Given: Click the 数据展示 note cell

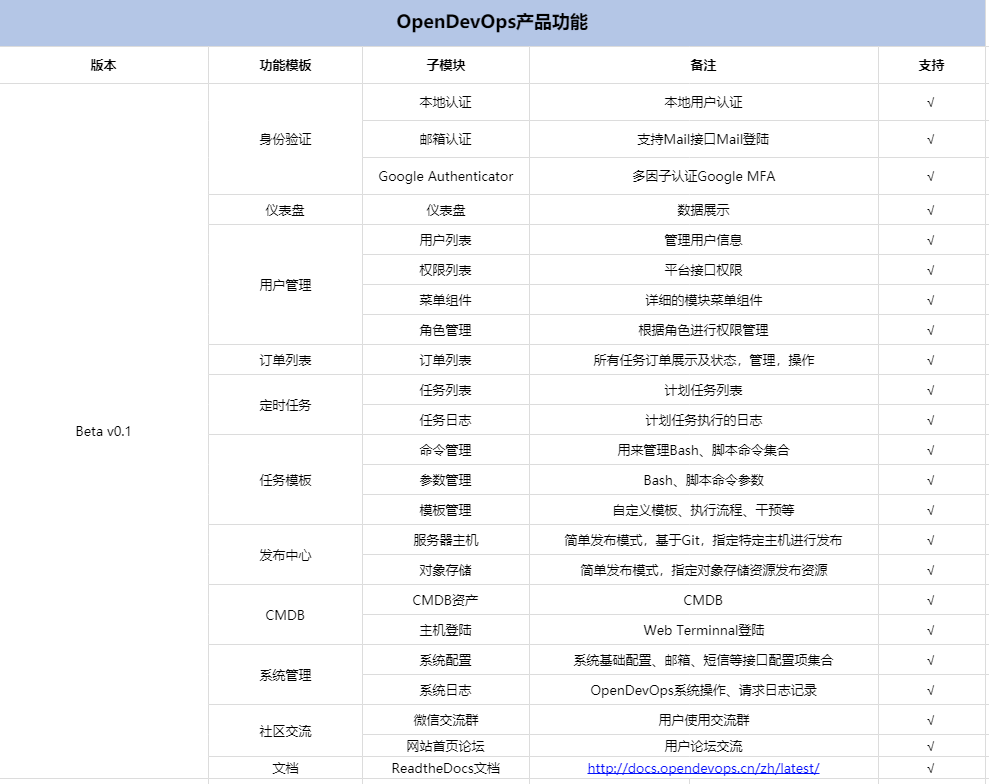Looking at the screenshot, I should pyautogui.click(x=703, y=210).
